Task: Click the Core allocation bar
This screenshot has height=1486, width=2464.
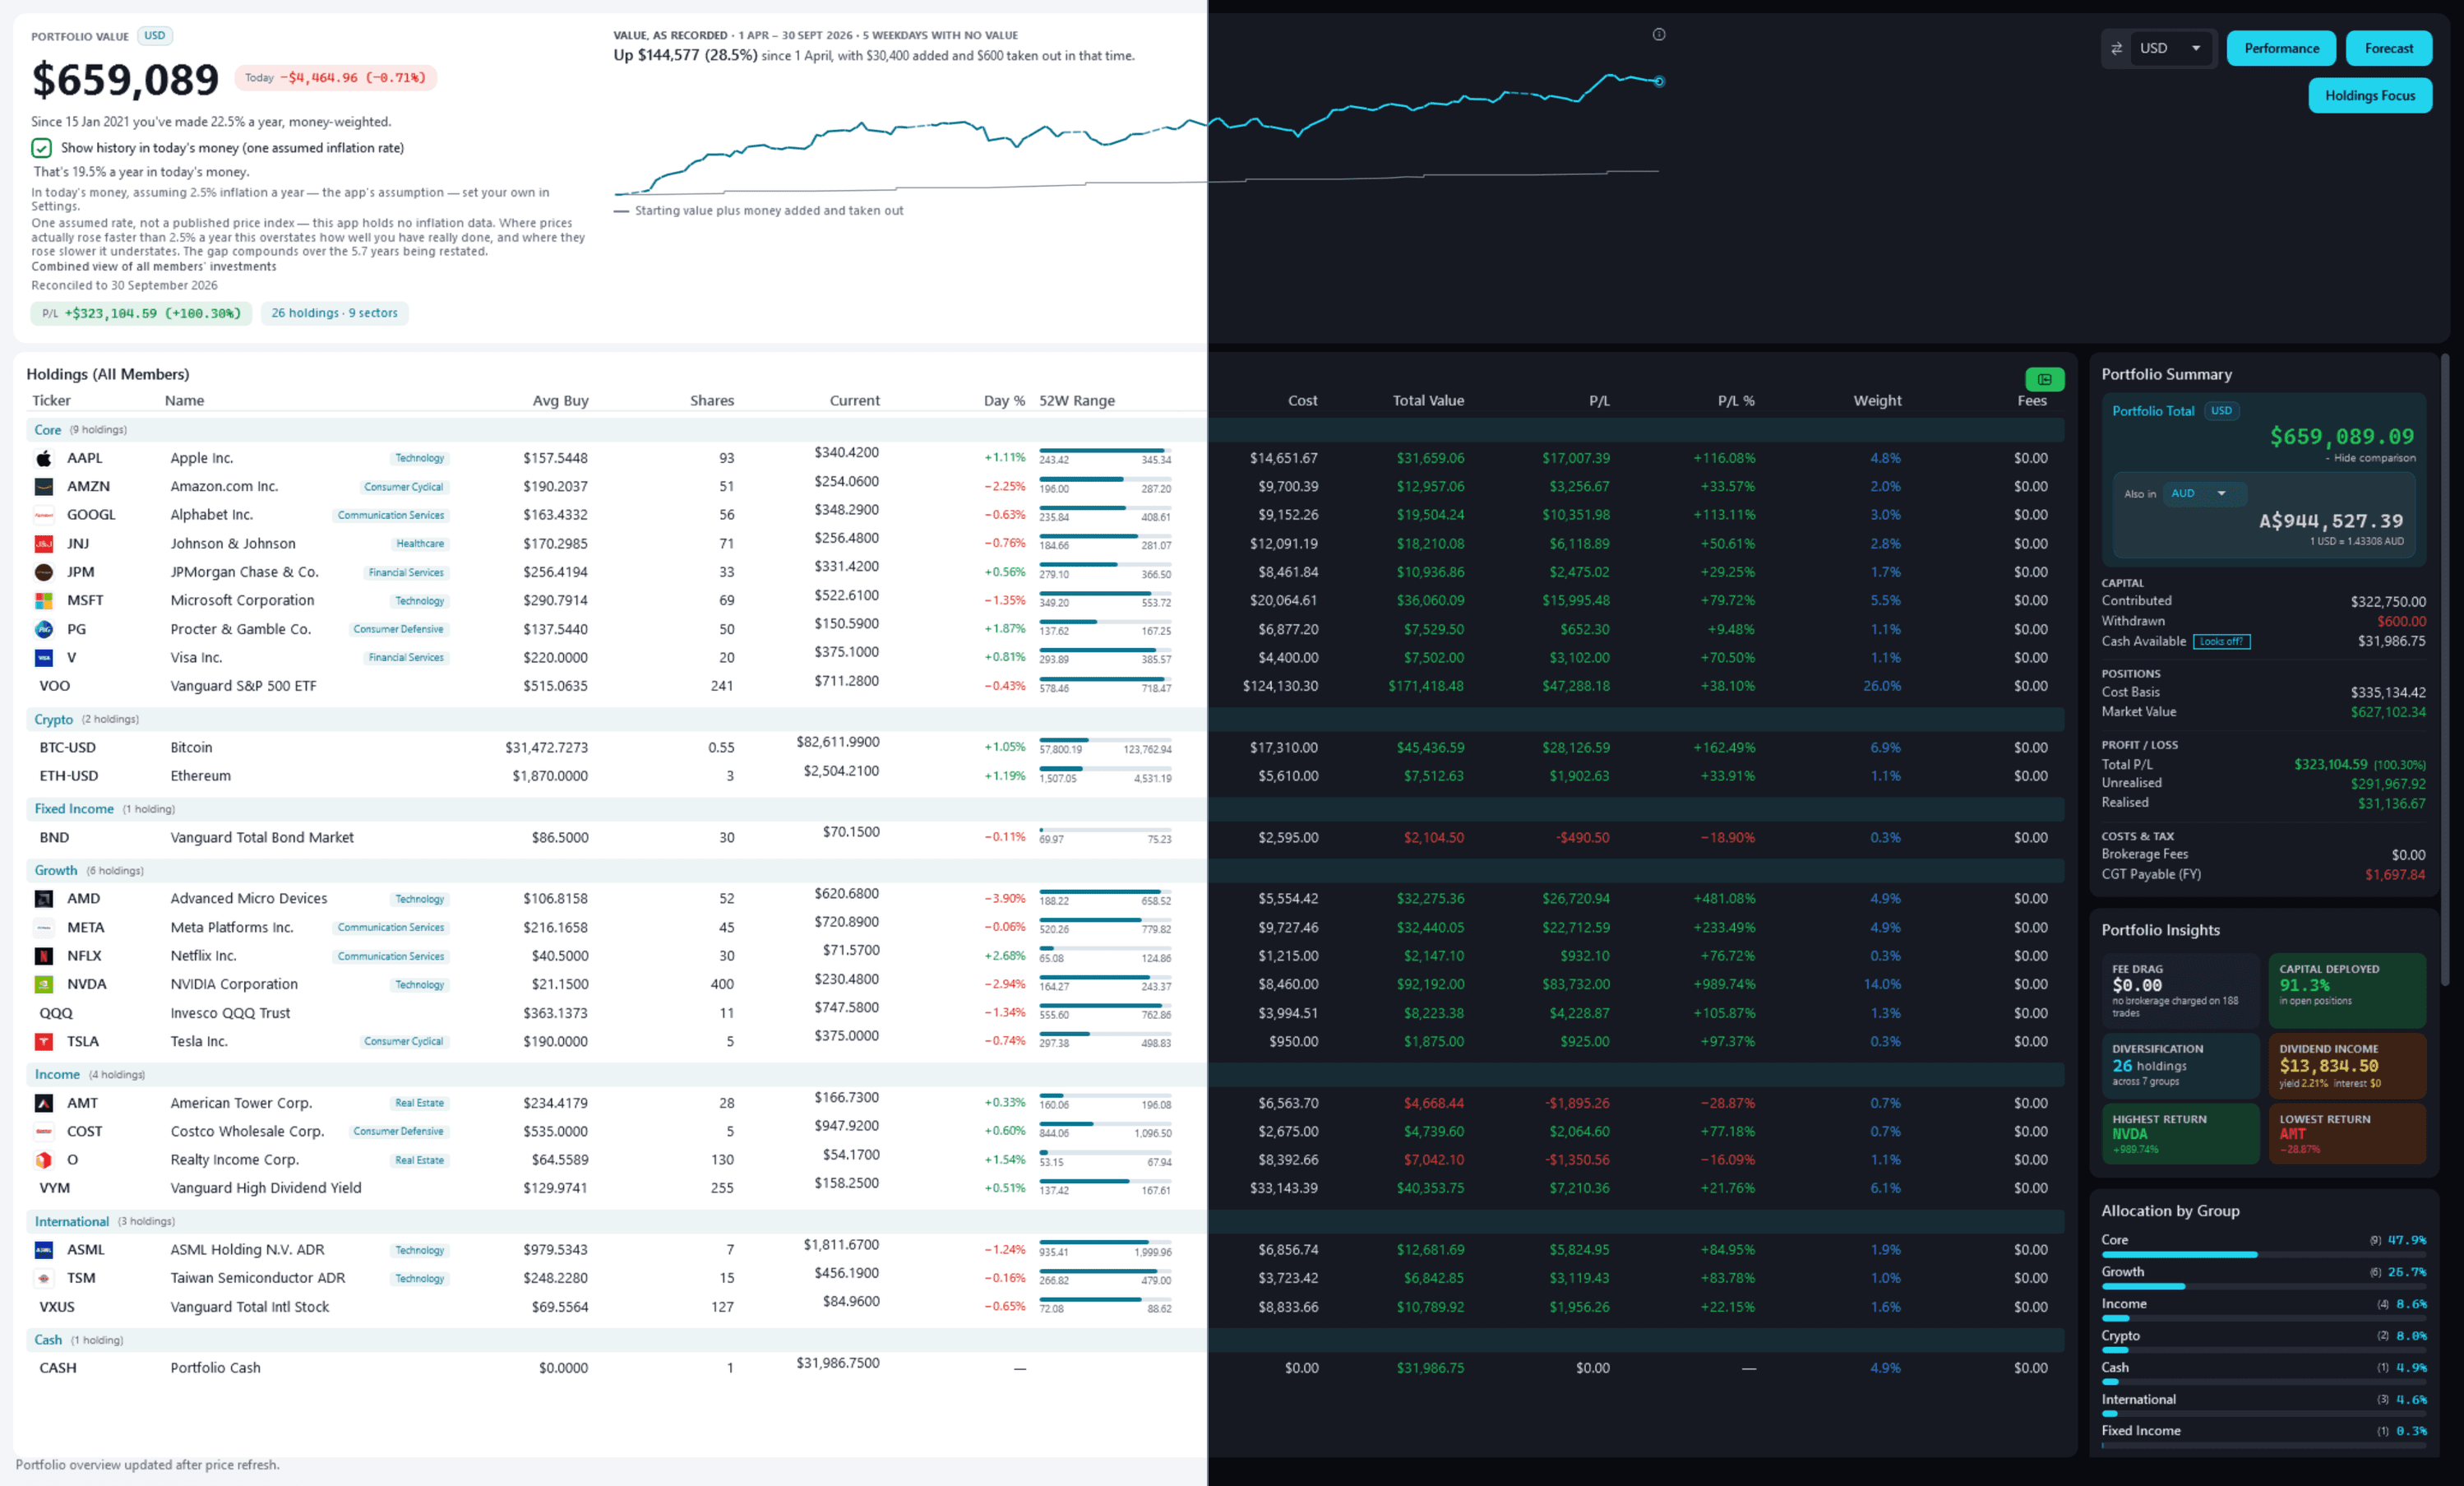Action: pos(2264,1254)
